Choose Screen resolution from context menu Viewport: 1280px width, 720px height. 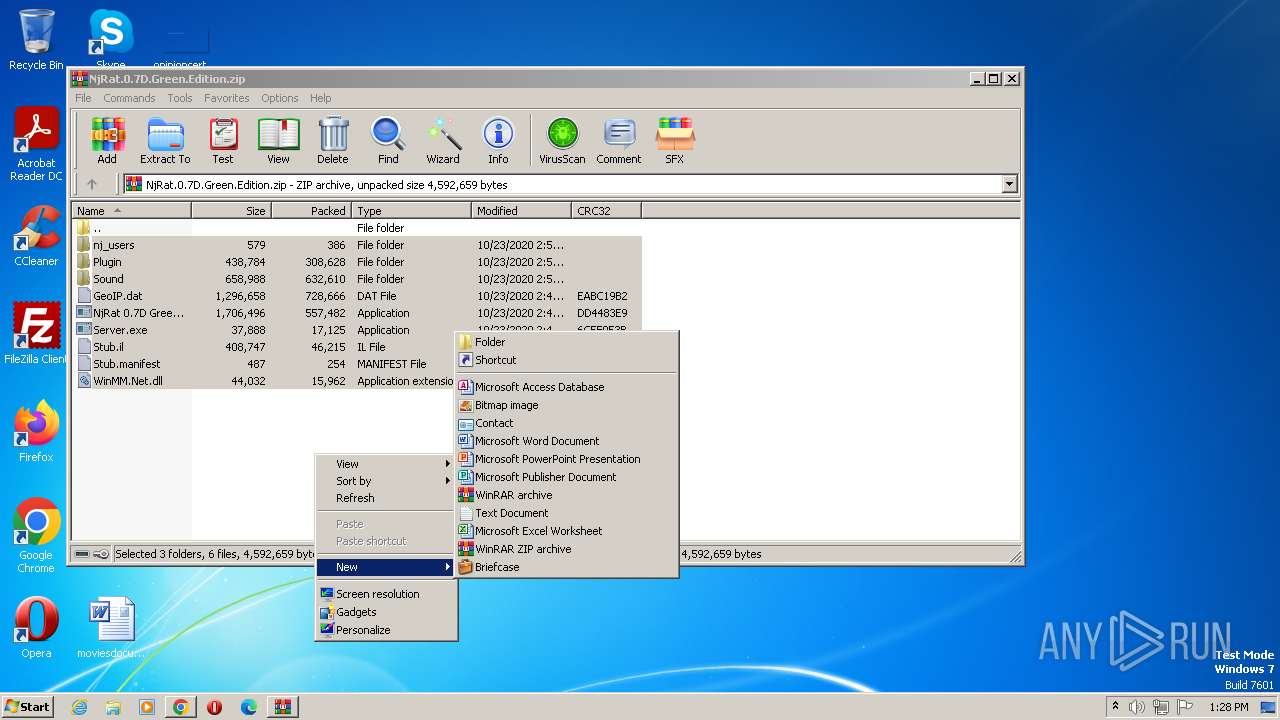click(386, 594)
